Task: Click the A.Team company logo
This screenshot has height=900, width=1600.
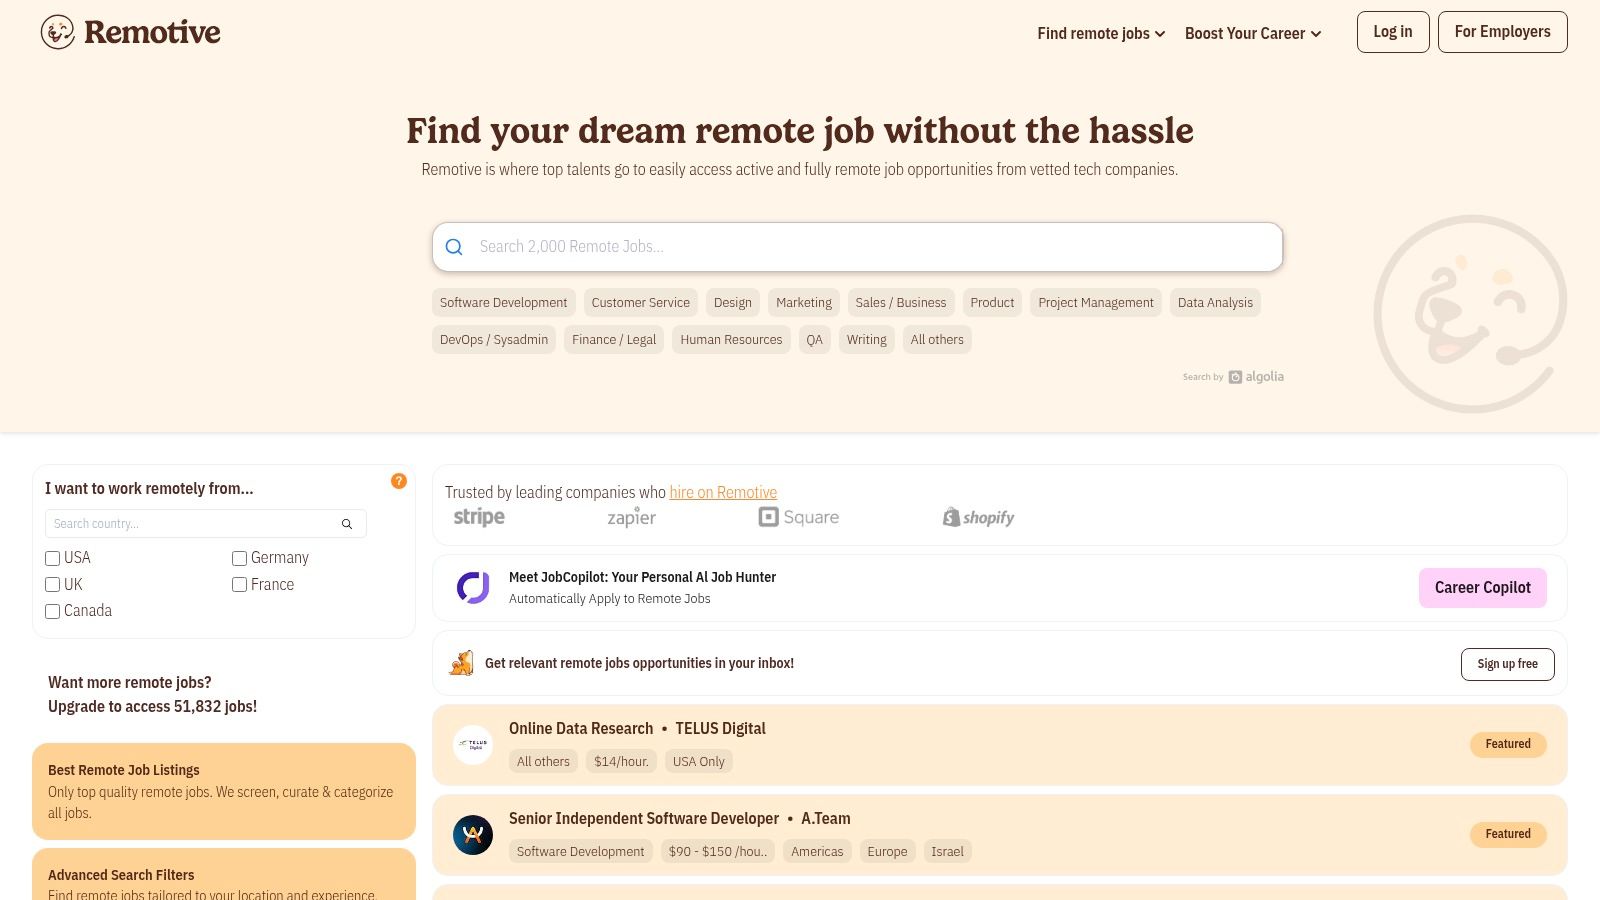Action: click(473, 835)
